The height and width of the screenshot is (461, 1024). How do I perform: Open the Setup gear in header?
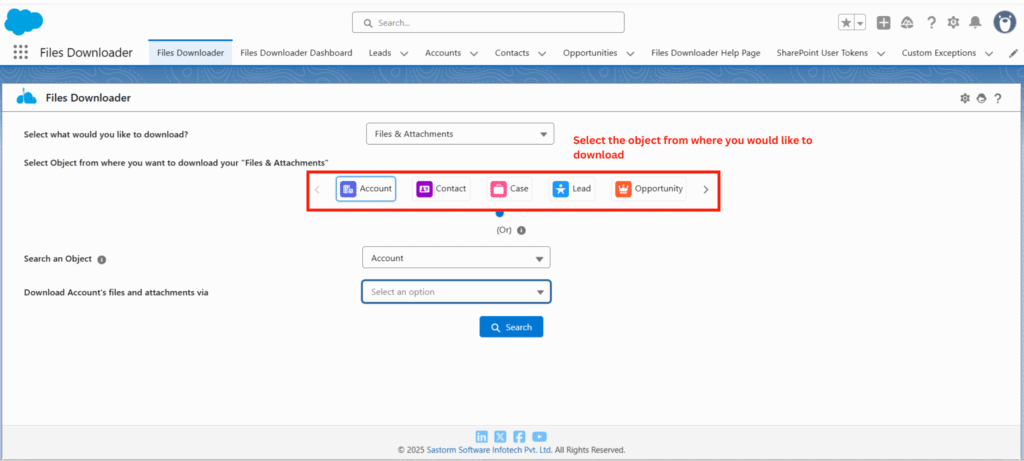[953, 23]
